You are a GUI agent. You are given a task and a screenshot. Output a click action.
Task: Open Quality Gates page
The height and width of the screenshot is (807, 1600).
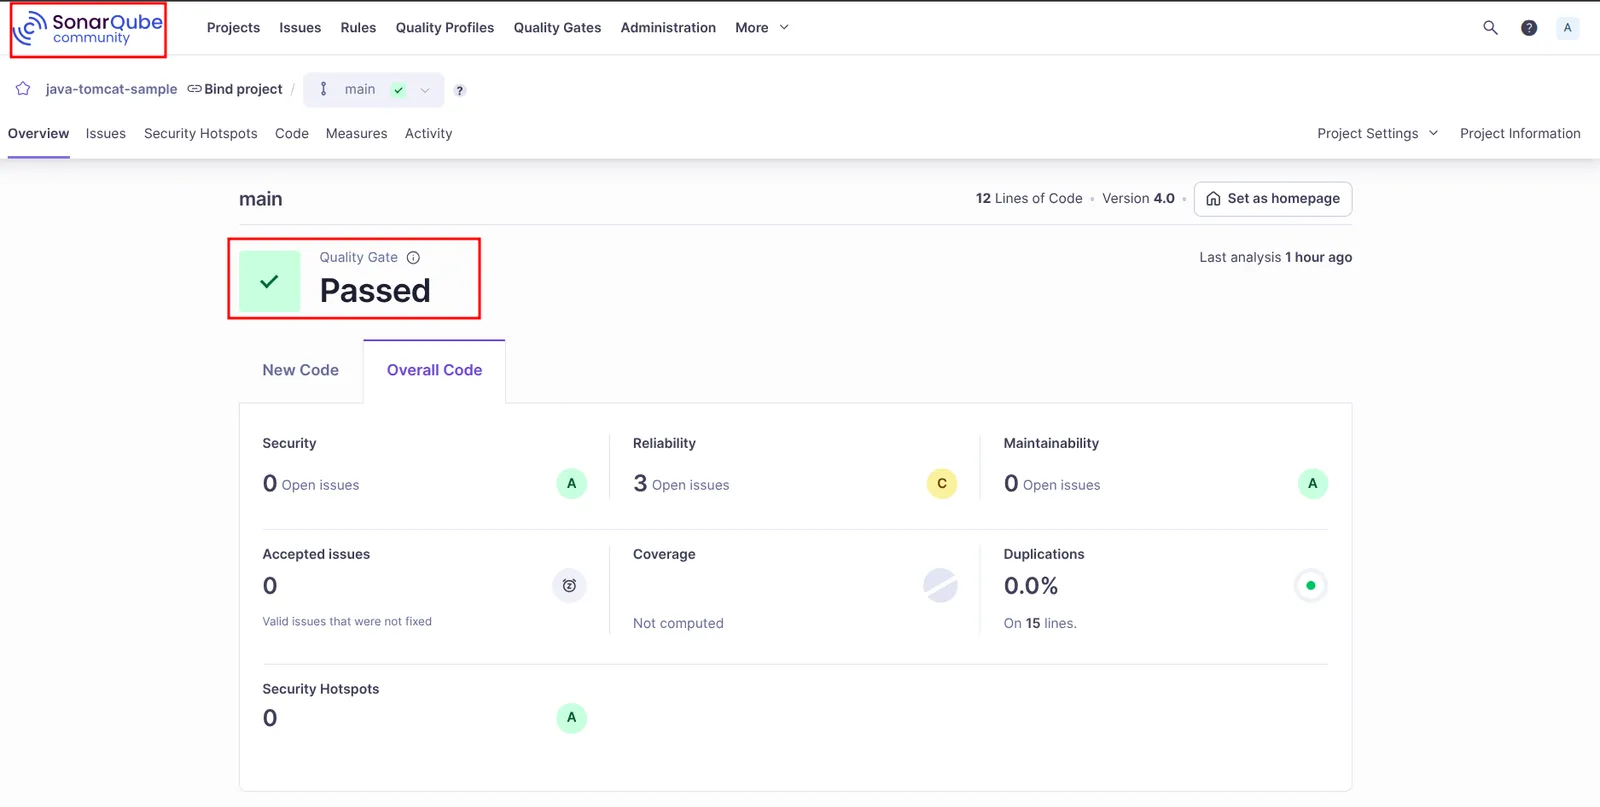coord(557,28)
